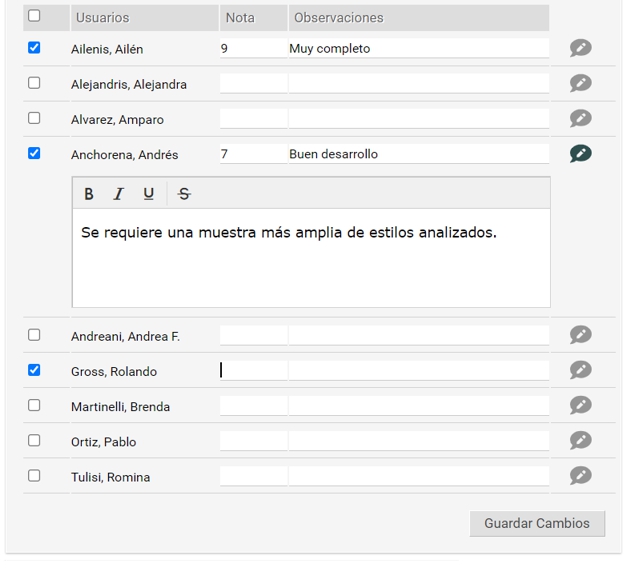Click the Observaciones field for Andreani, Andrea F.

click(x=418, y=336)
